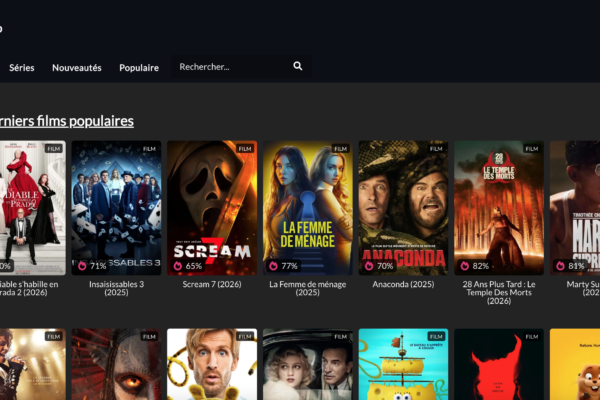The image size is (600, 400).
Task: Open the Séries menu item
Action: pos(22,68)
